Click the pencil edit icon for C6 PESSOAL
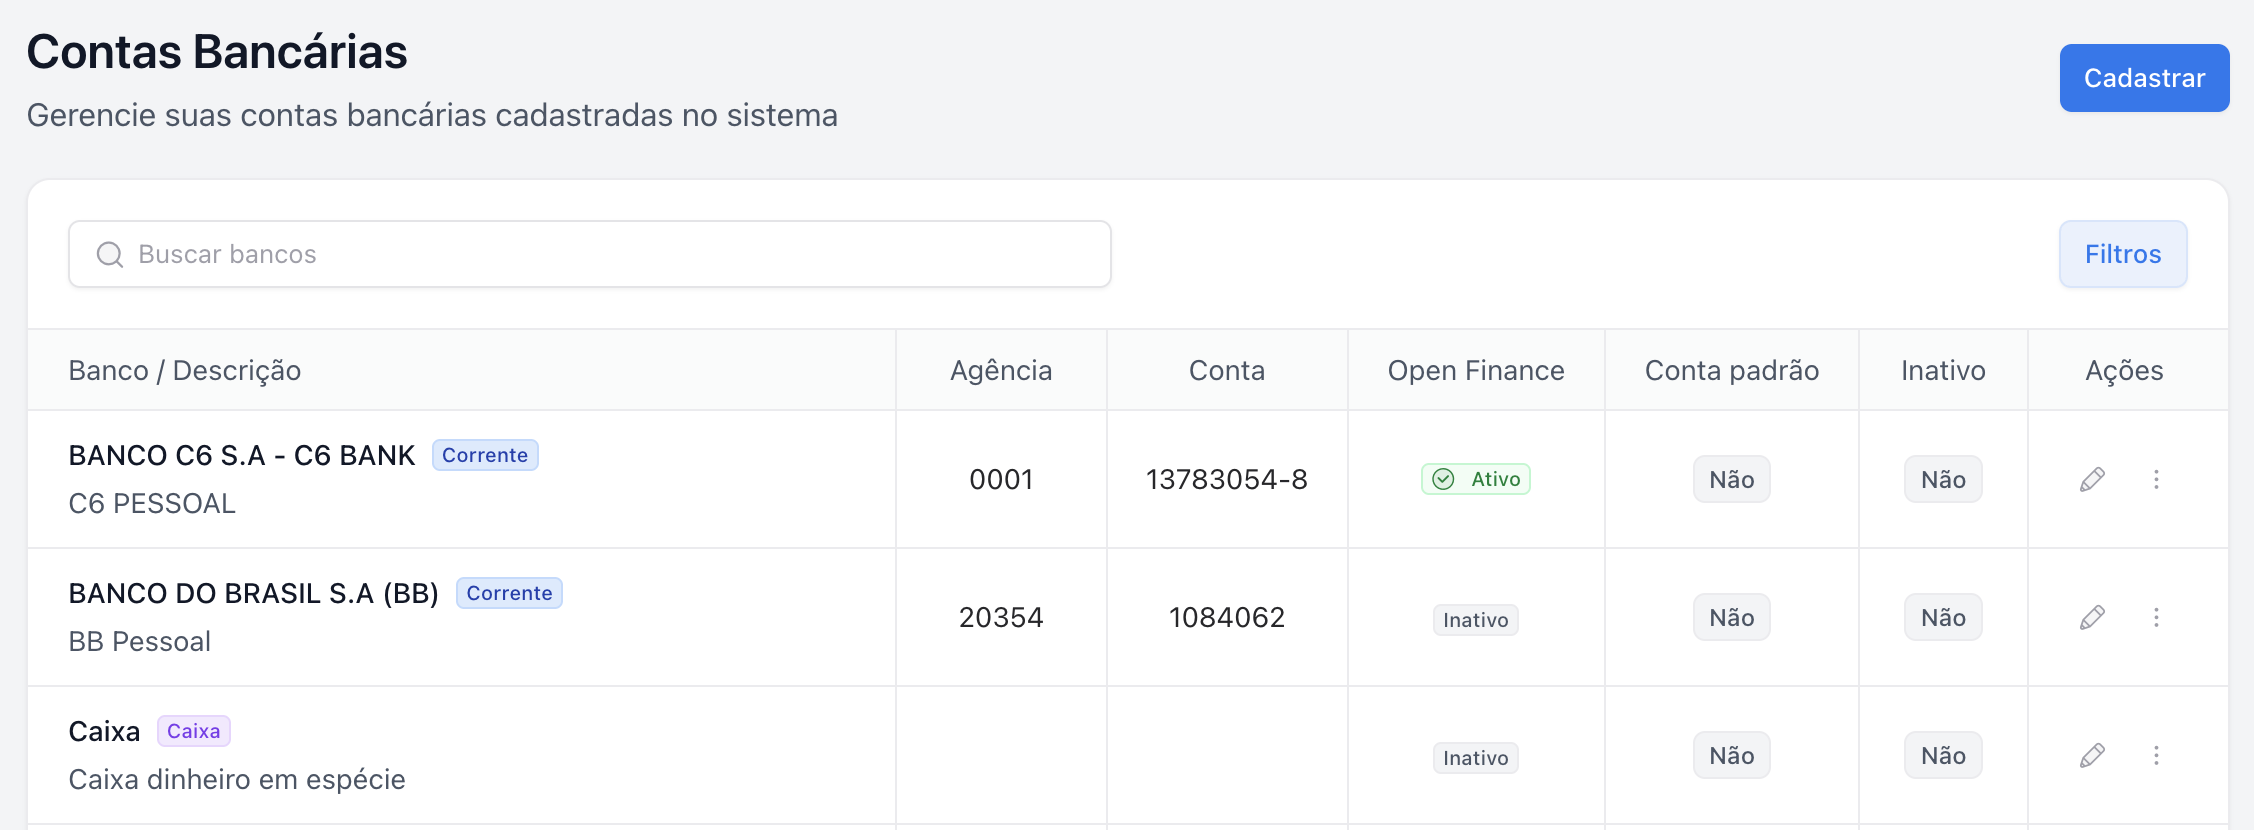The height and width of the screenshot is (830, 2254). (x=2092, y=480)
